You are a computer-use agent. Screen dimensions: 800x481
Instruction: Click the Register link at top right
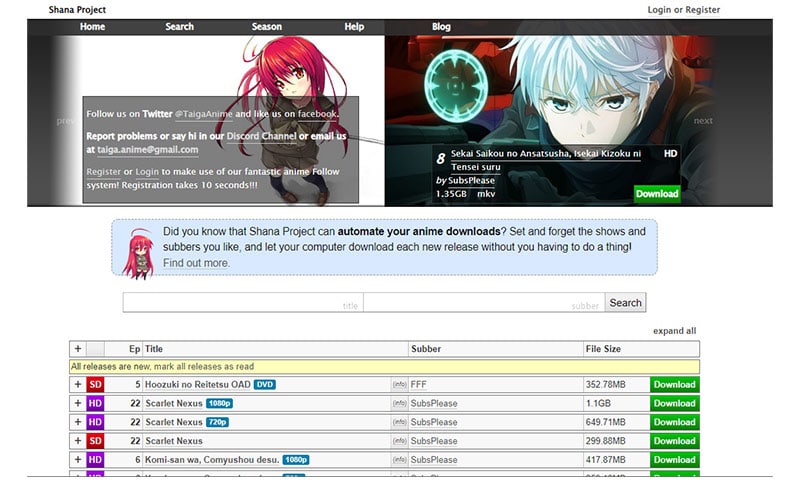[703, 10]
